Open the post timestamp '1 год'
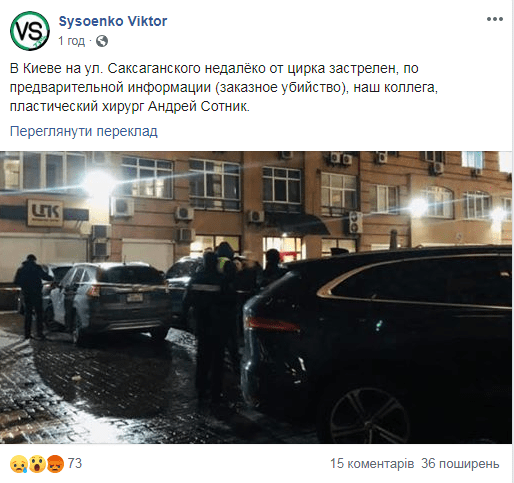The image size is (514, 483). tap(72, 41)
